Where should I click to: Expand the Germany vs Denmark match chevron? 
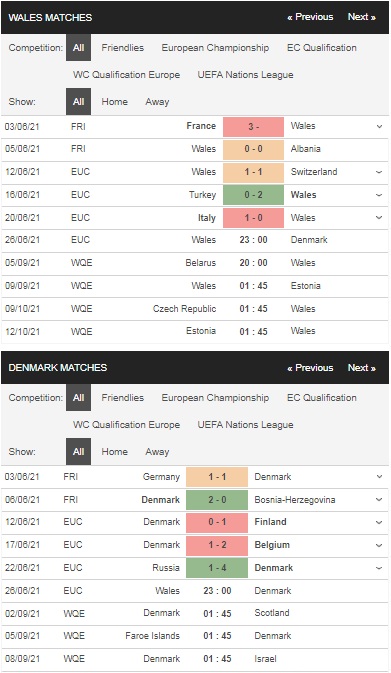379,477
